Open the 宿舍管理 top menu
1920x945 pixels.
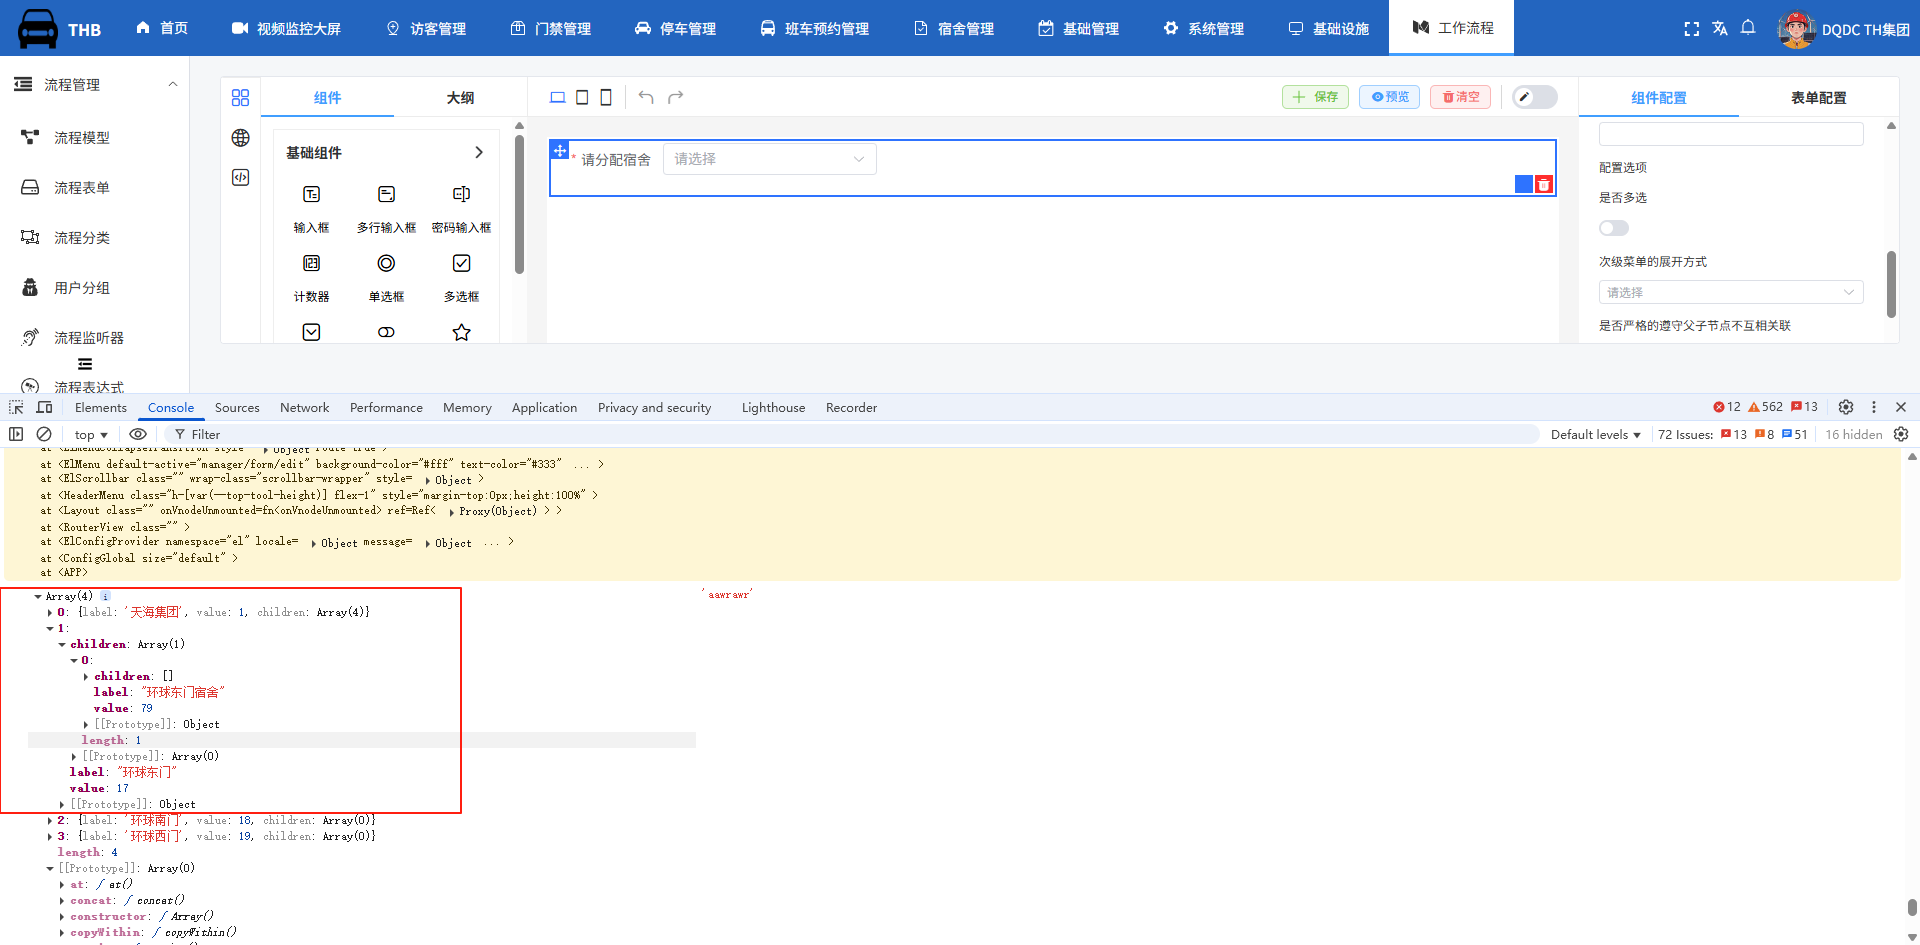(954, 28)
